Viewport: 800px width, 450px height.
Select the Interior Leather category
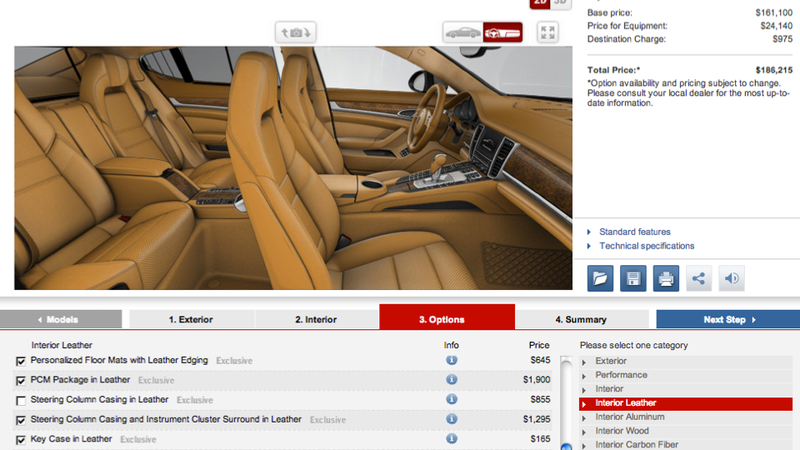tap(686, 403)
